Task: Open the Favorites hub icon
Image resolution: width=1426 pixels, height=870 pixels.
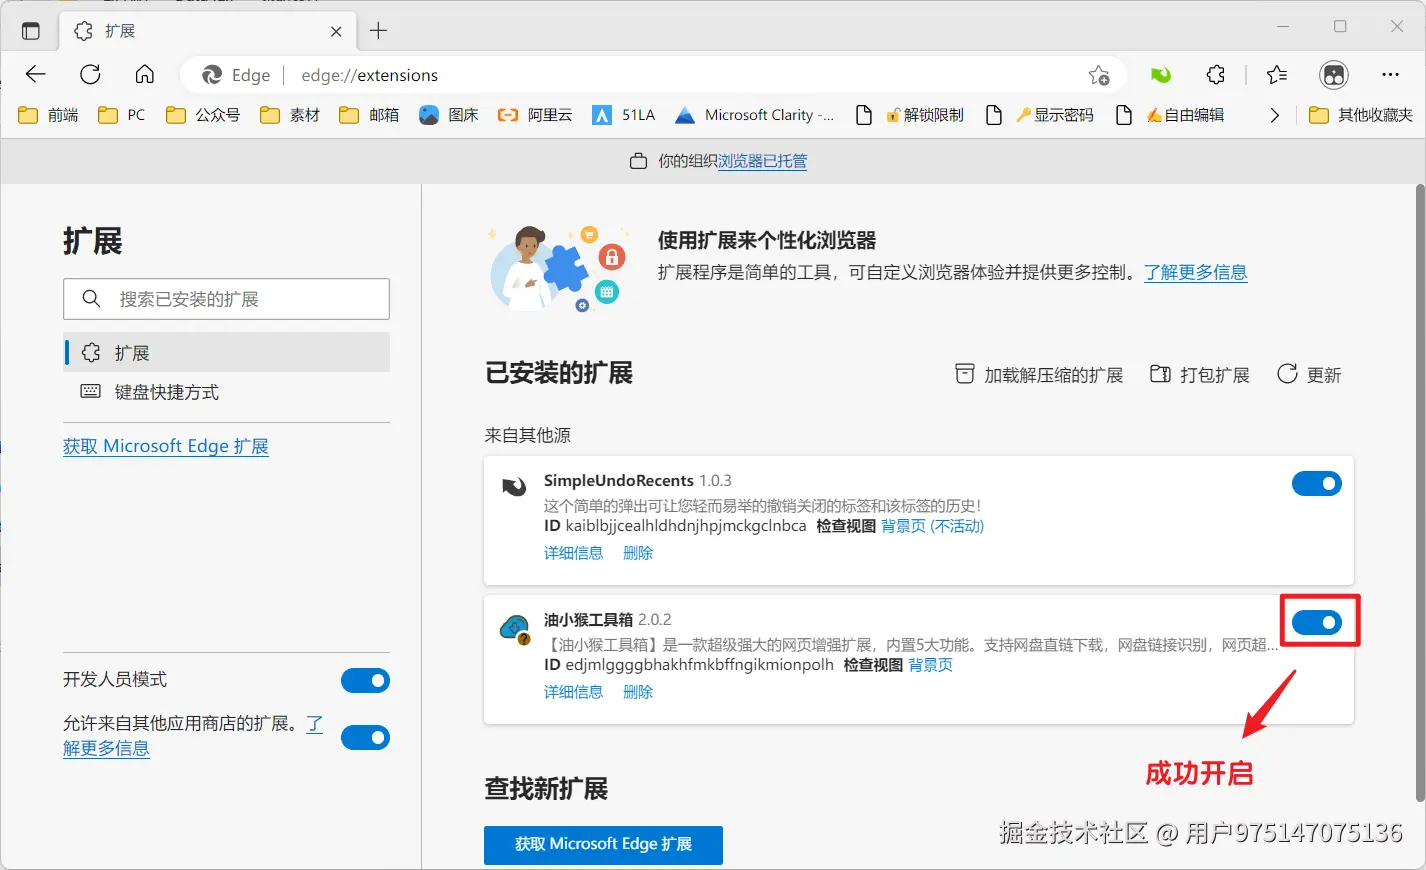Action: pos(1277,75)
